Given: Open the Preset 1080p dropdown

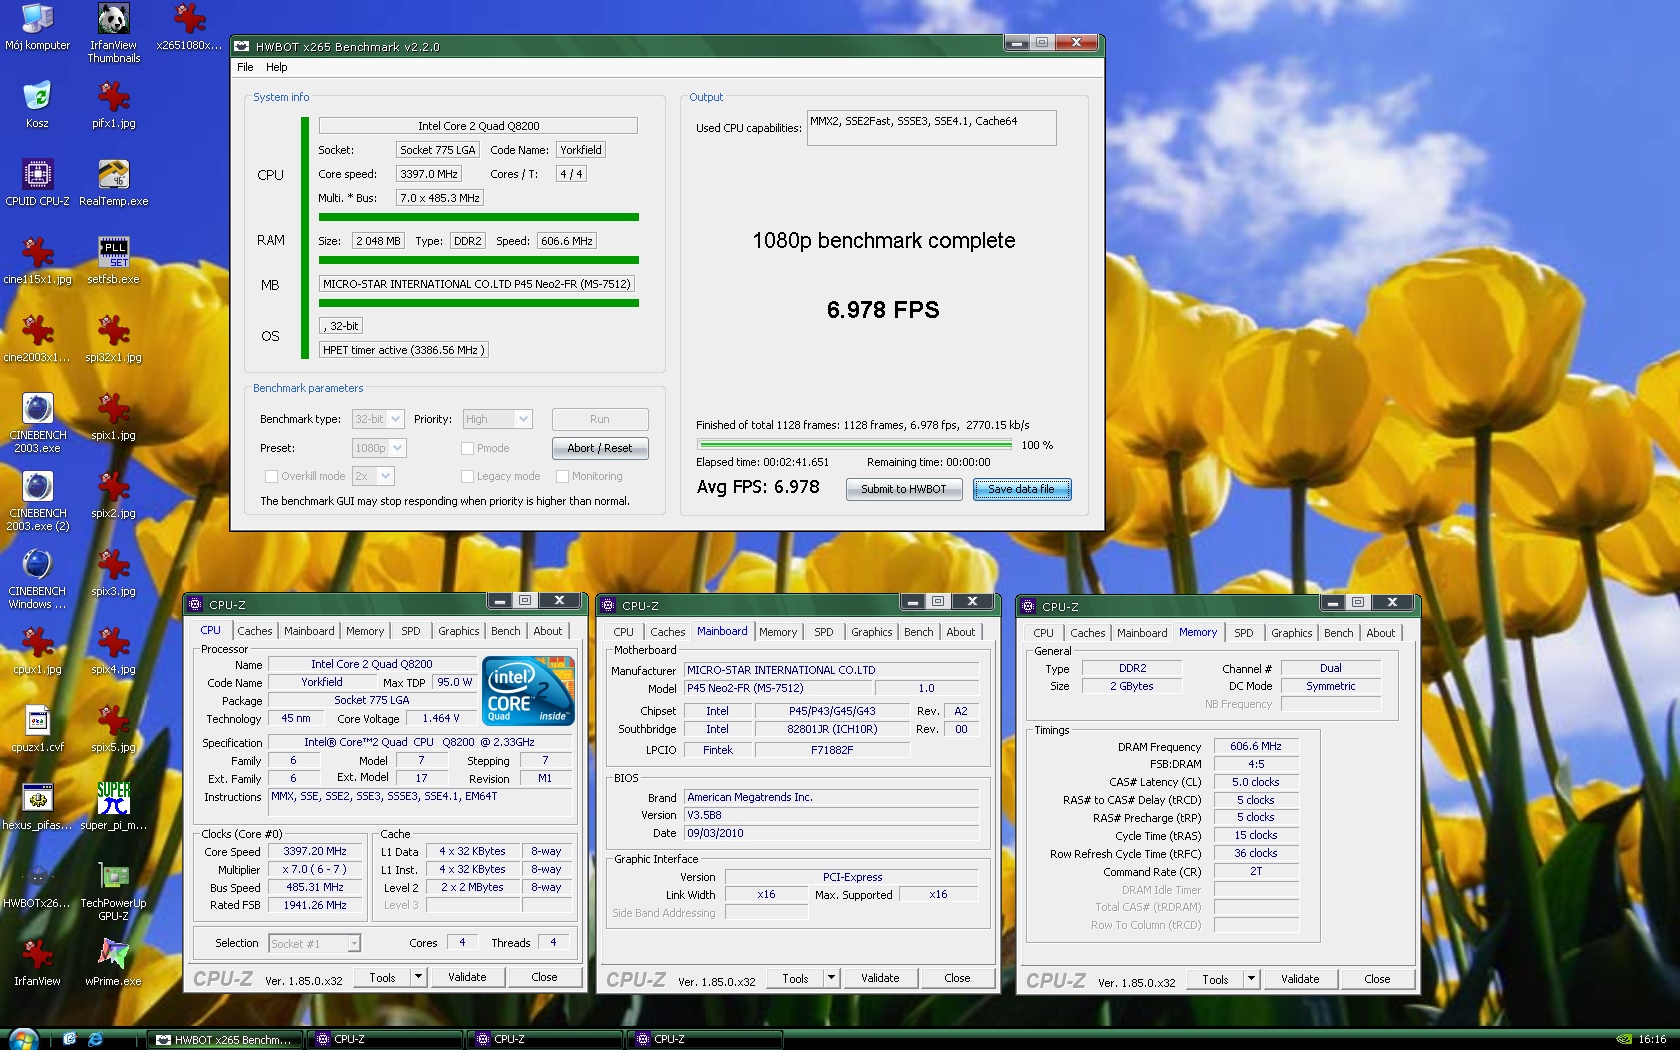Looking at the screenshot, I should tap(379, 448).
